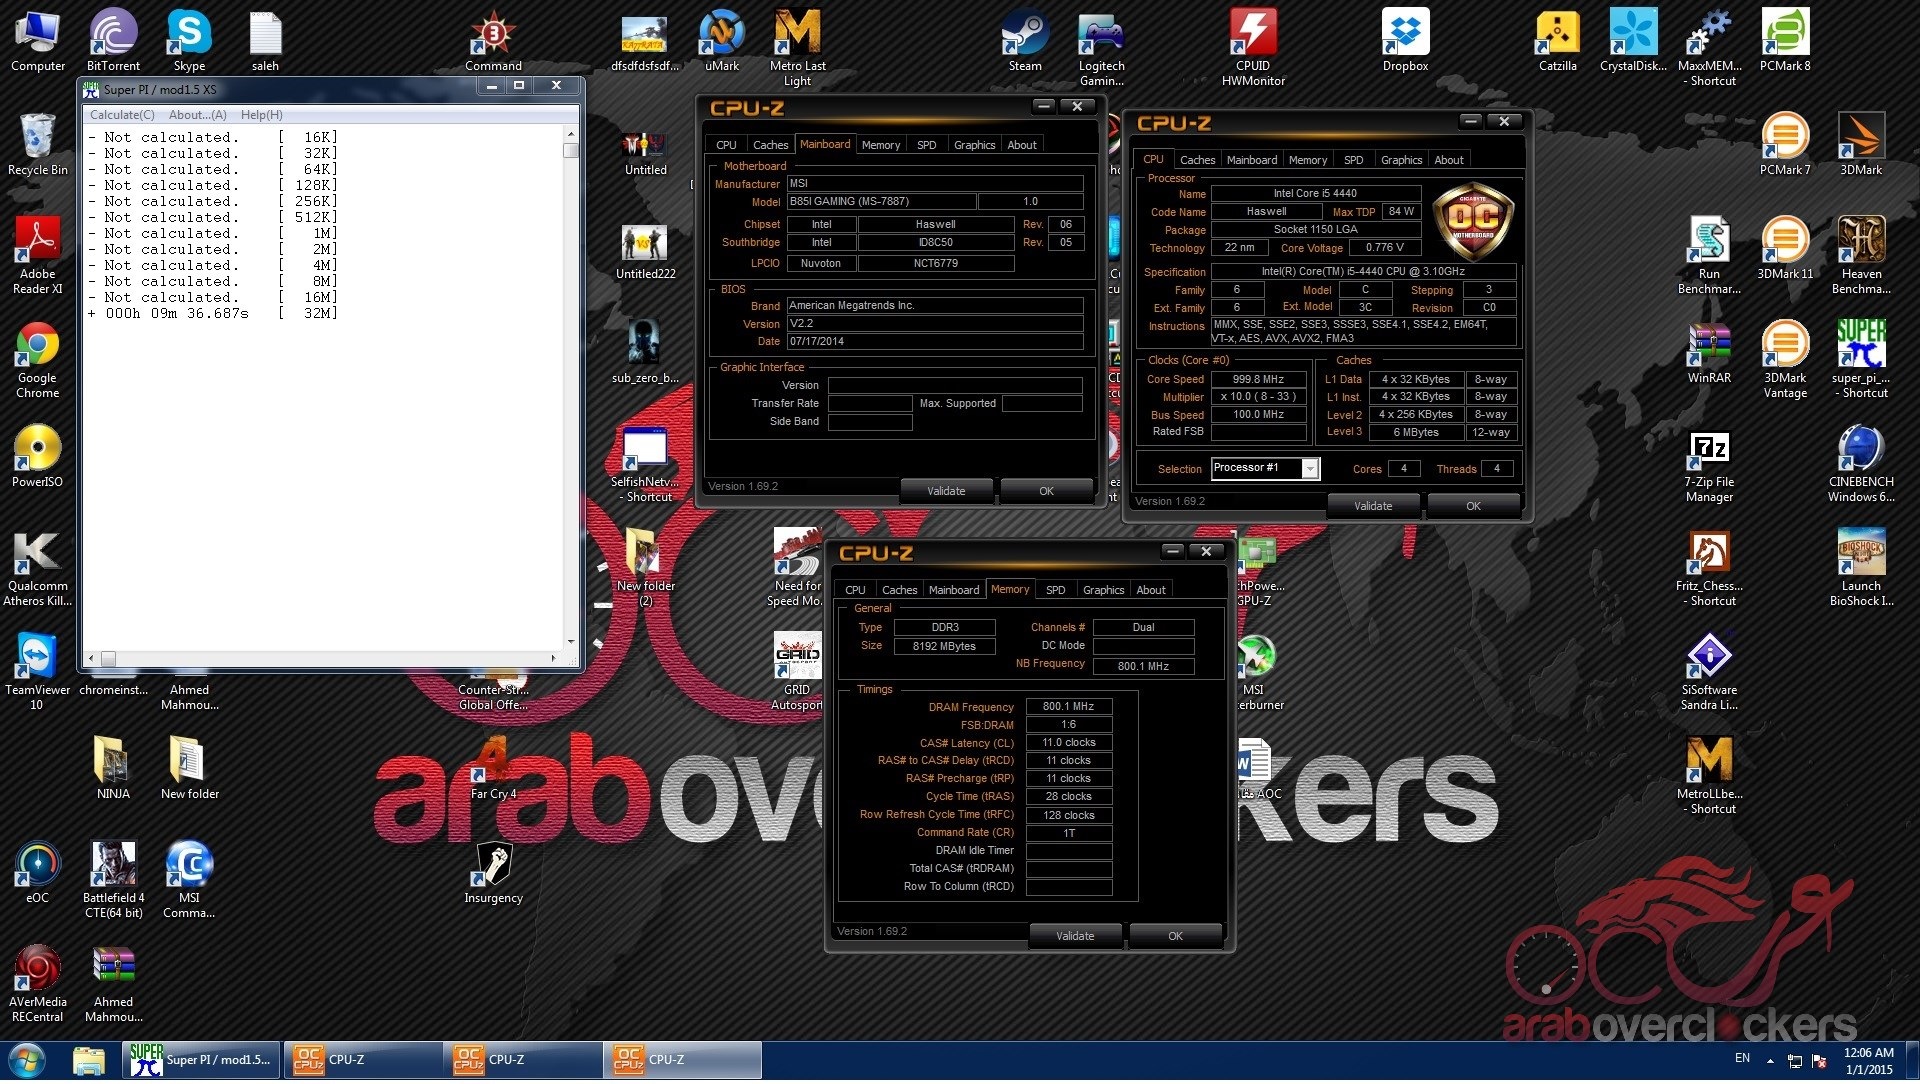1920x1084 pixels.
Task: Switch to SPD tab in Memory CPU-Z window
Action: 1055,590
